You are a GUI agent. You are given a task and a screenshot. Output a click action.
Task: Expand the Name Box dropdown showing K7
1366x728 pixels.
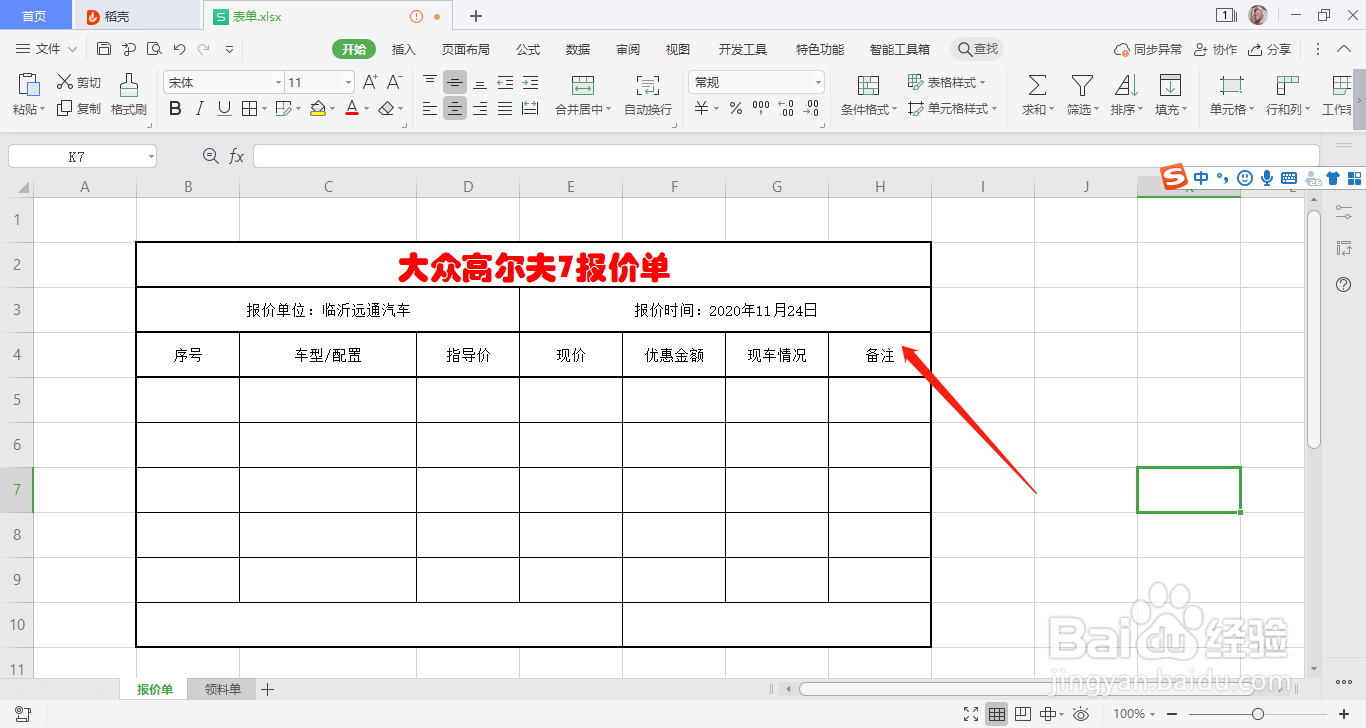151,157
